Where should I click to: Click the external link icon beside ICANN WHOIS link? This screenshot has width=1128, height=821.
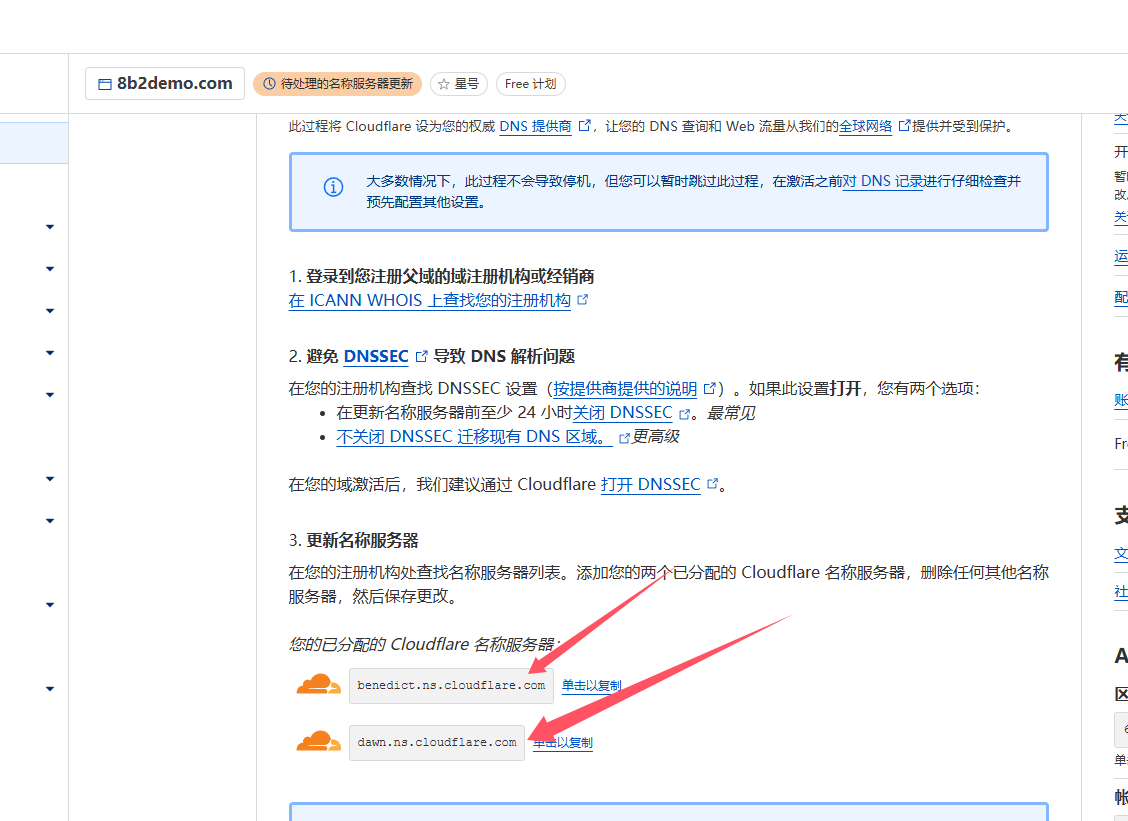(582, 300)
